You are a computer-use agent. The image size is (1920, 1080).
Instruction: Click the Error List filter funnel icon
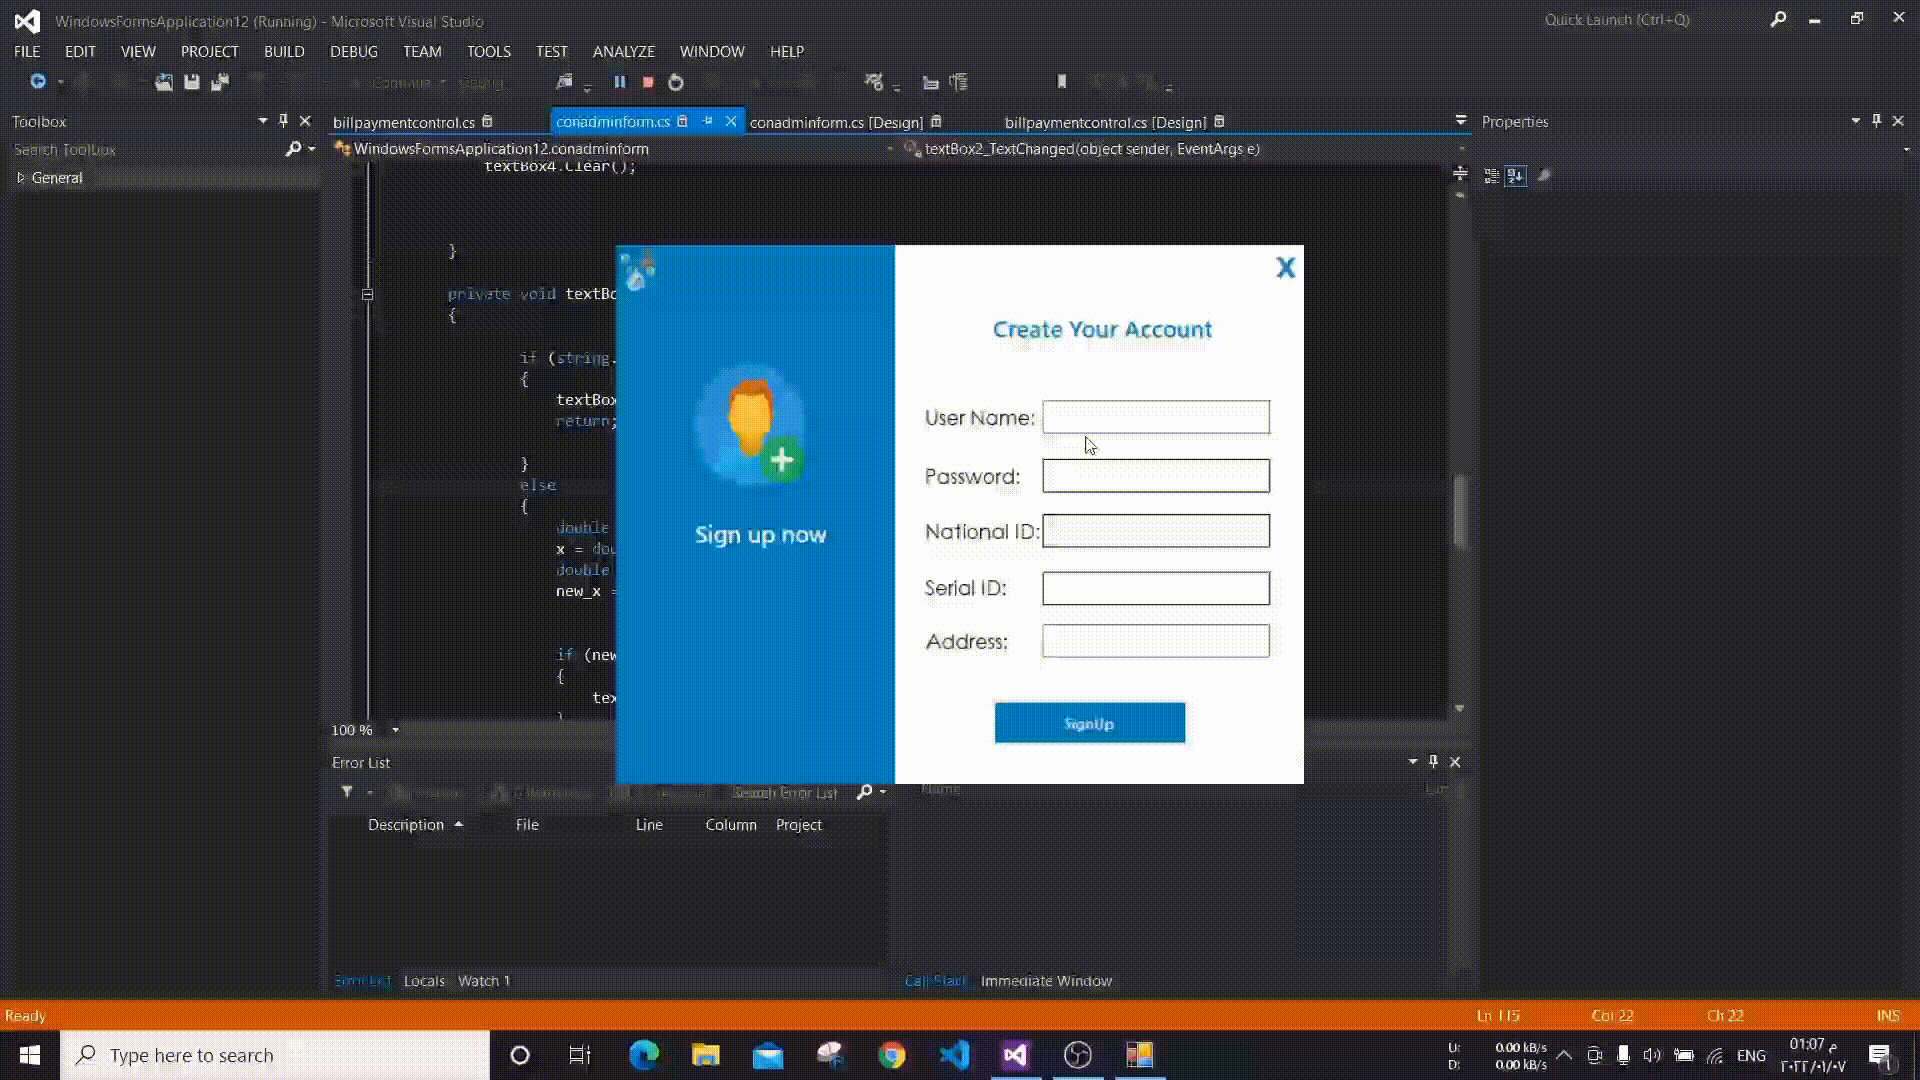pyautogui.click(x=347, y=792)
